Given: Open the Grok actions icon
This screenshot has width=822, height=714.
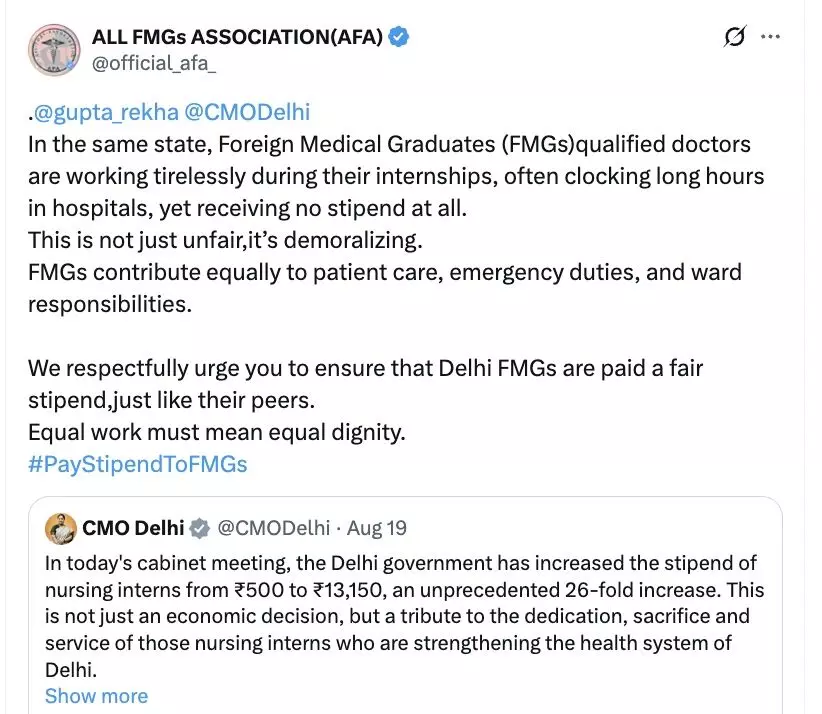Looking at the screenshot, I should 735,37.
